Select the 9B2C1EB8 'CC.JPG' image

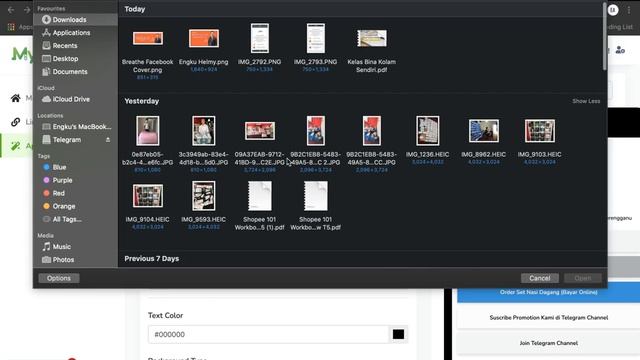pyautogui.click(x=371, y=131)
